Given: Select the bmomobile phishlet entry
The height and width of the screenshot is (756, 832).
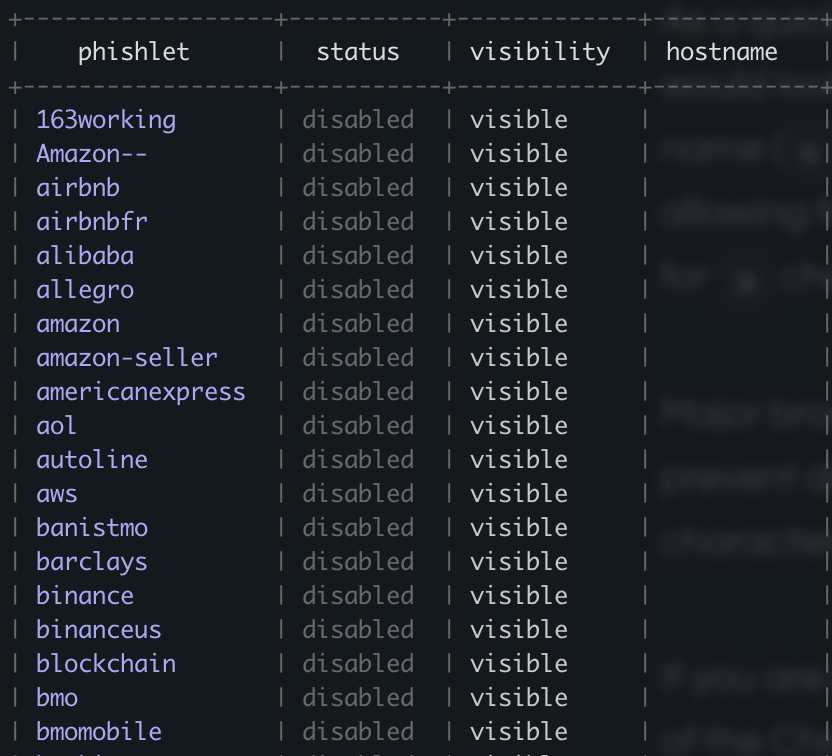Looking at the screenshot, I should click(99, 732).
